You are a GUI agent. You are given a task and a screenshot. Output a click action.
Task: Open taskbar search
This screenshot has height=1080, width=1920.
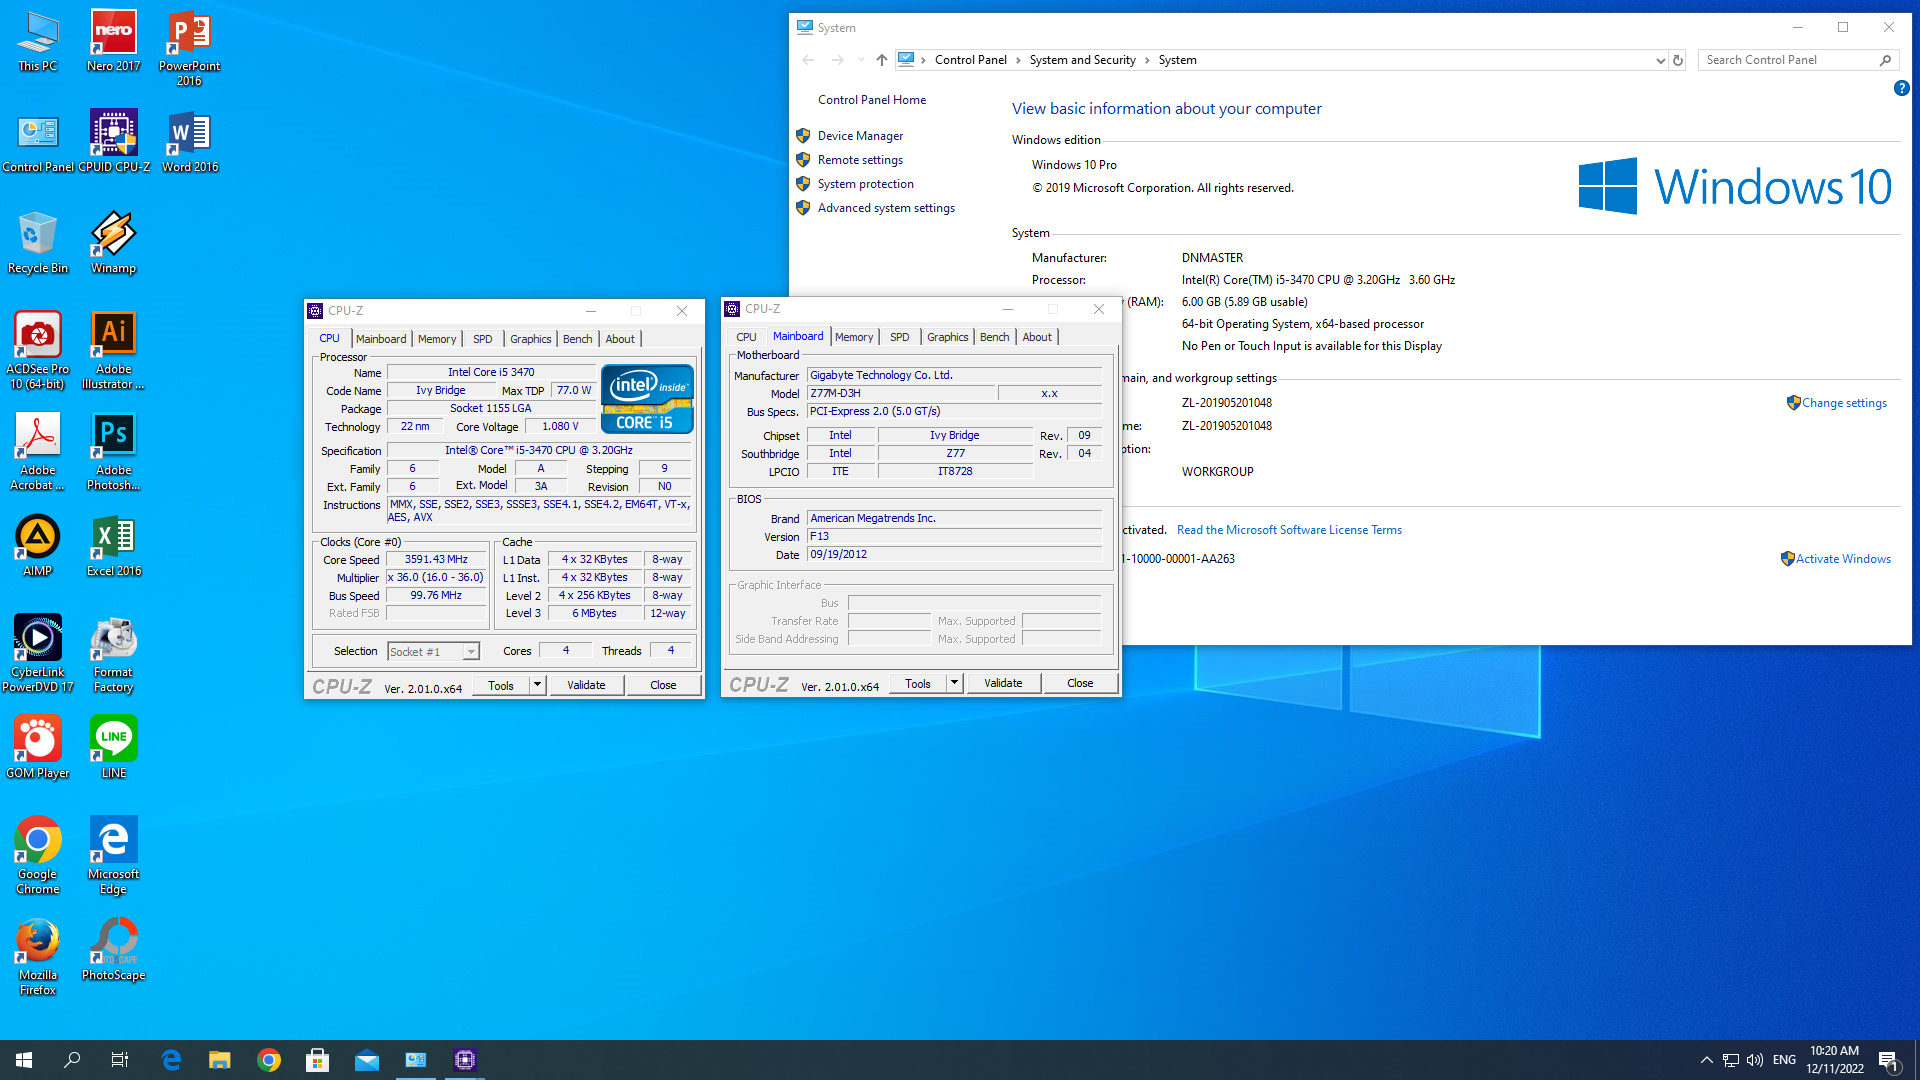click(72, 1060)
